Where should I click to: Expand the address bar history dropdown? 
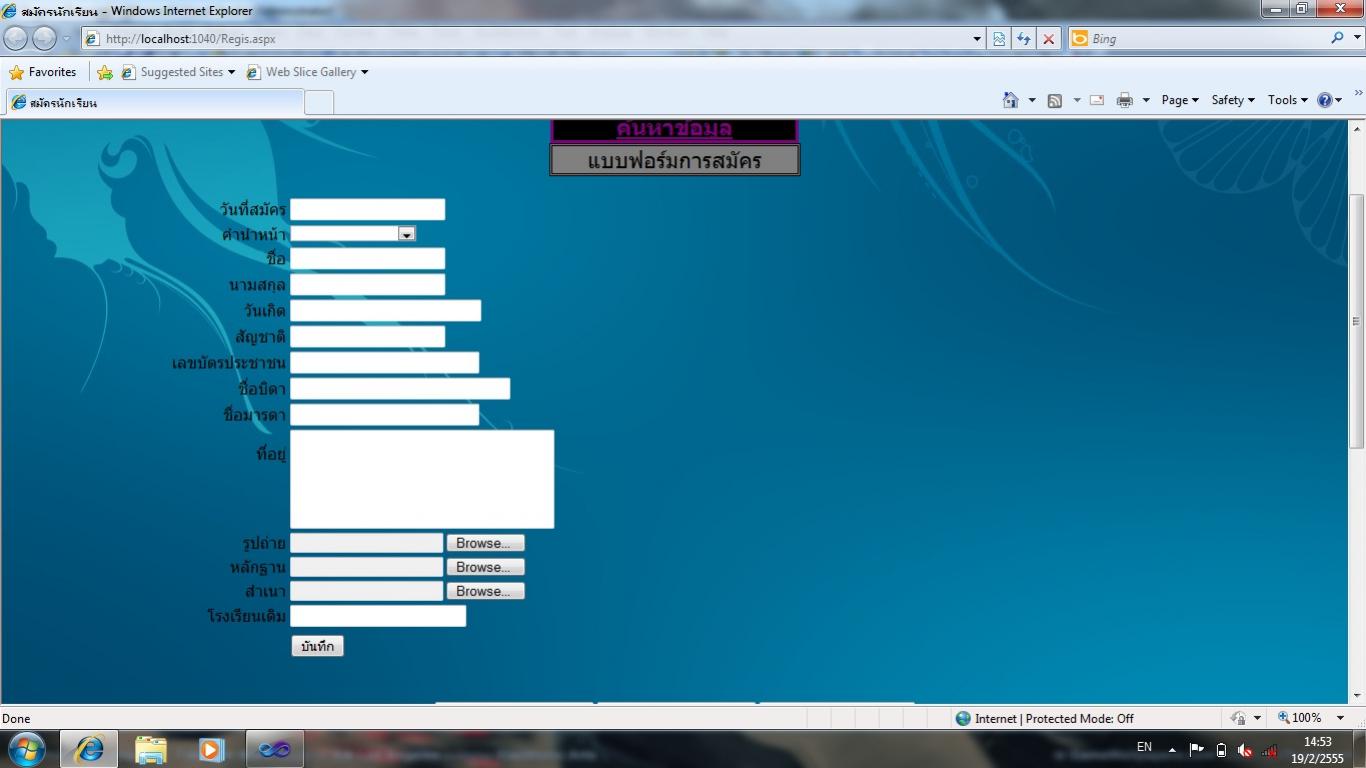[977, 39]
